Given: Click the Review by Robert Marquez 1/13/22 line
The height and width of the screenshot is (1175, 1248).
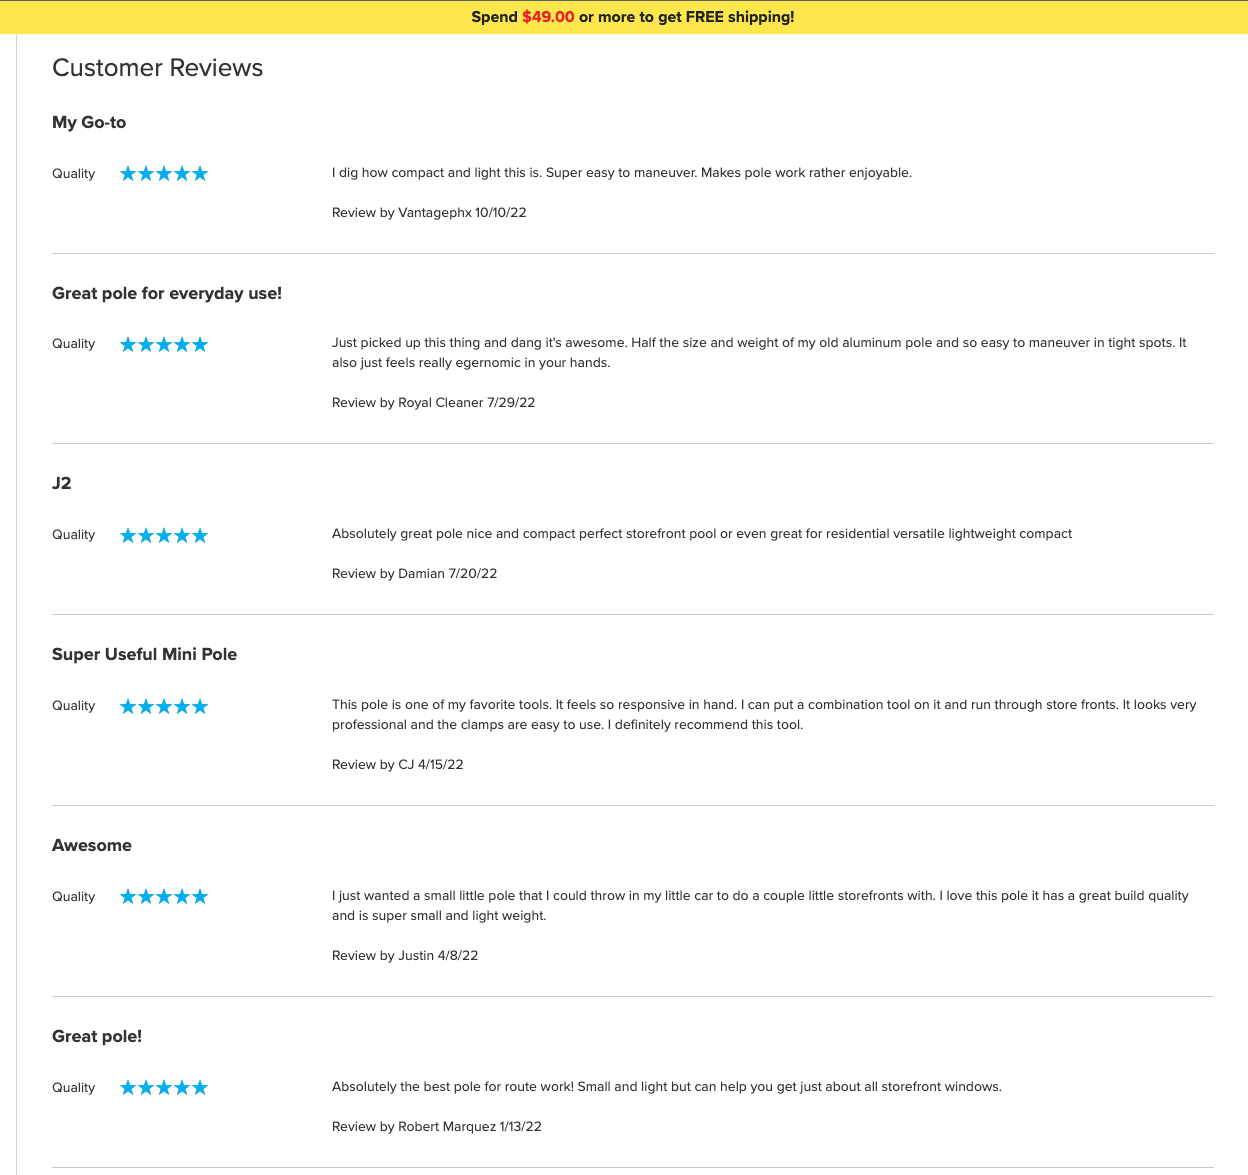Looking at the screenshot, I should (437, 1127).
